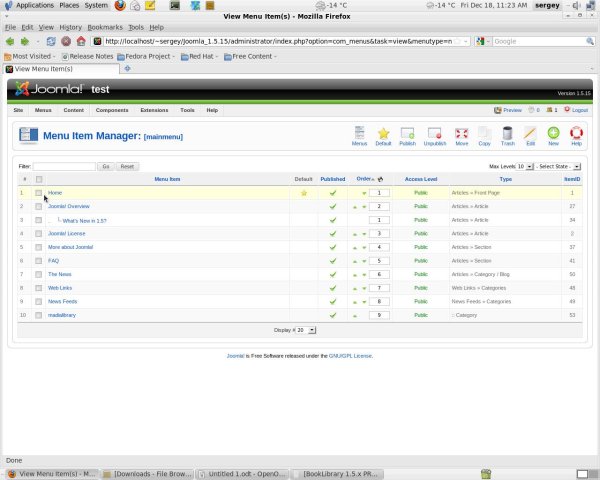Check the More about Joomla! checkbox

pyautogui.click(x=38, y=247)
